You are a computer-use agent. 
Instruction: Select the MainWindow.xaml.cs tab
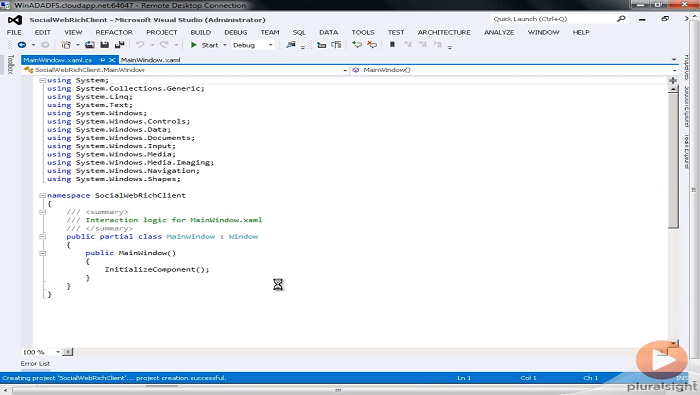click(58, 60)
